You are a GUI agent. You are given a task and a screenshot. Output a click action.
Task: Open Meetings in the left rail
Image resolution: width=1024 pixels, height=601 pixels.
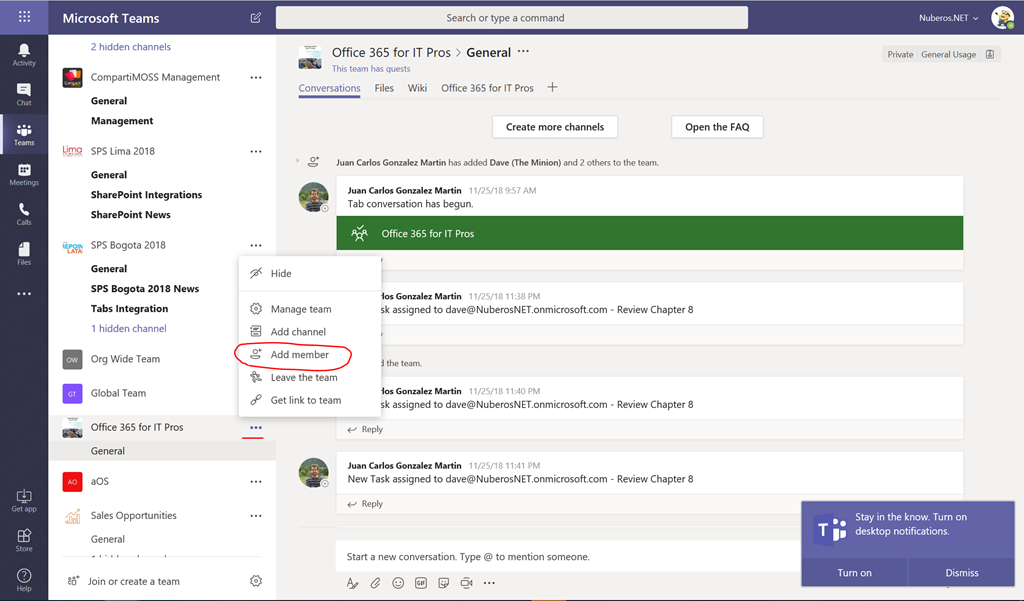[24, 174]
